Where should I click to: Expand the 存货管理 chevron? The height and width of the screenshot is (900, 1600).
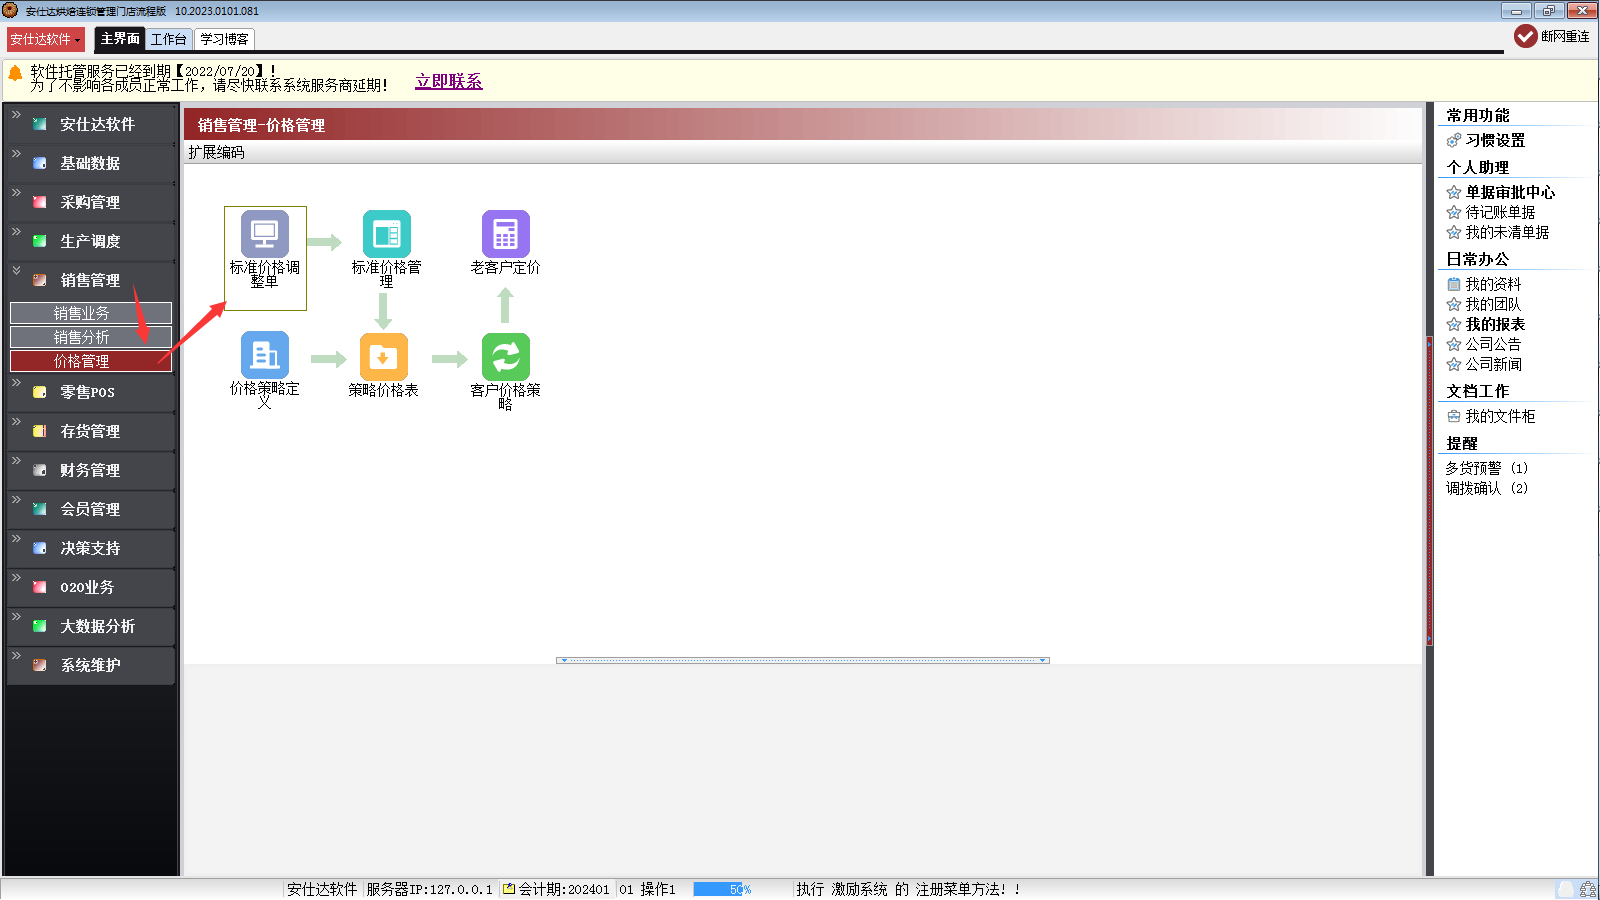coord(16,421)
